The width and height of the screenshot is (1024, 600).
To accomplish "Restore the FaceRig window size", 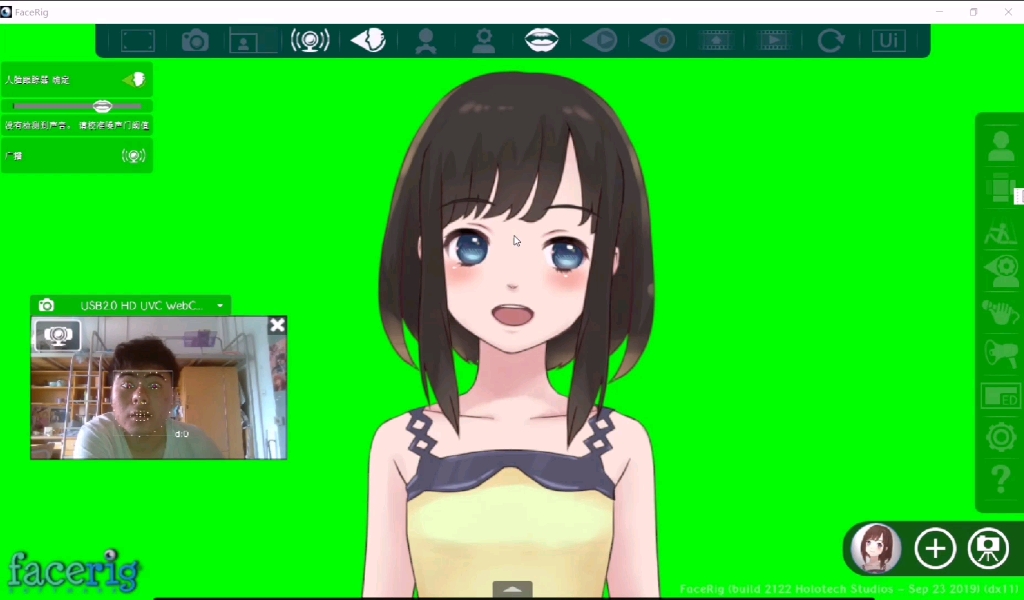I will coord(973,12).
